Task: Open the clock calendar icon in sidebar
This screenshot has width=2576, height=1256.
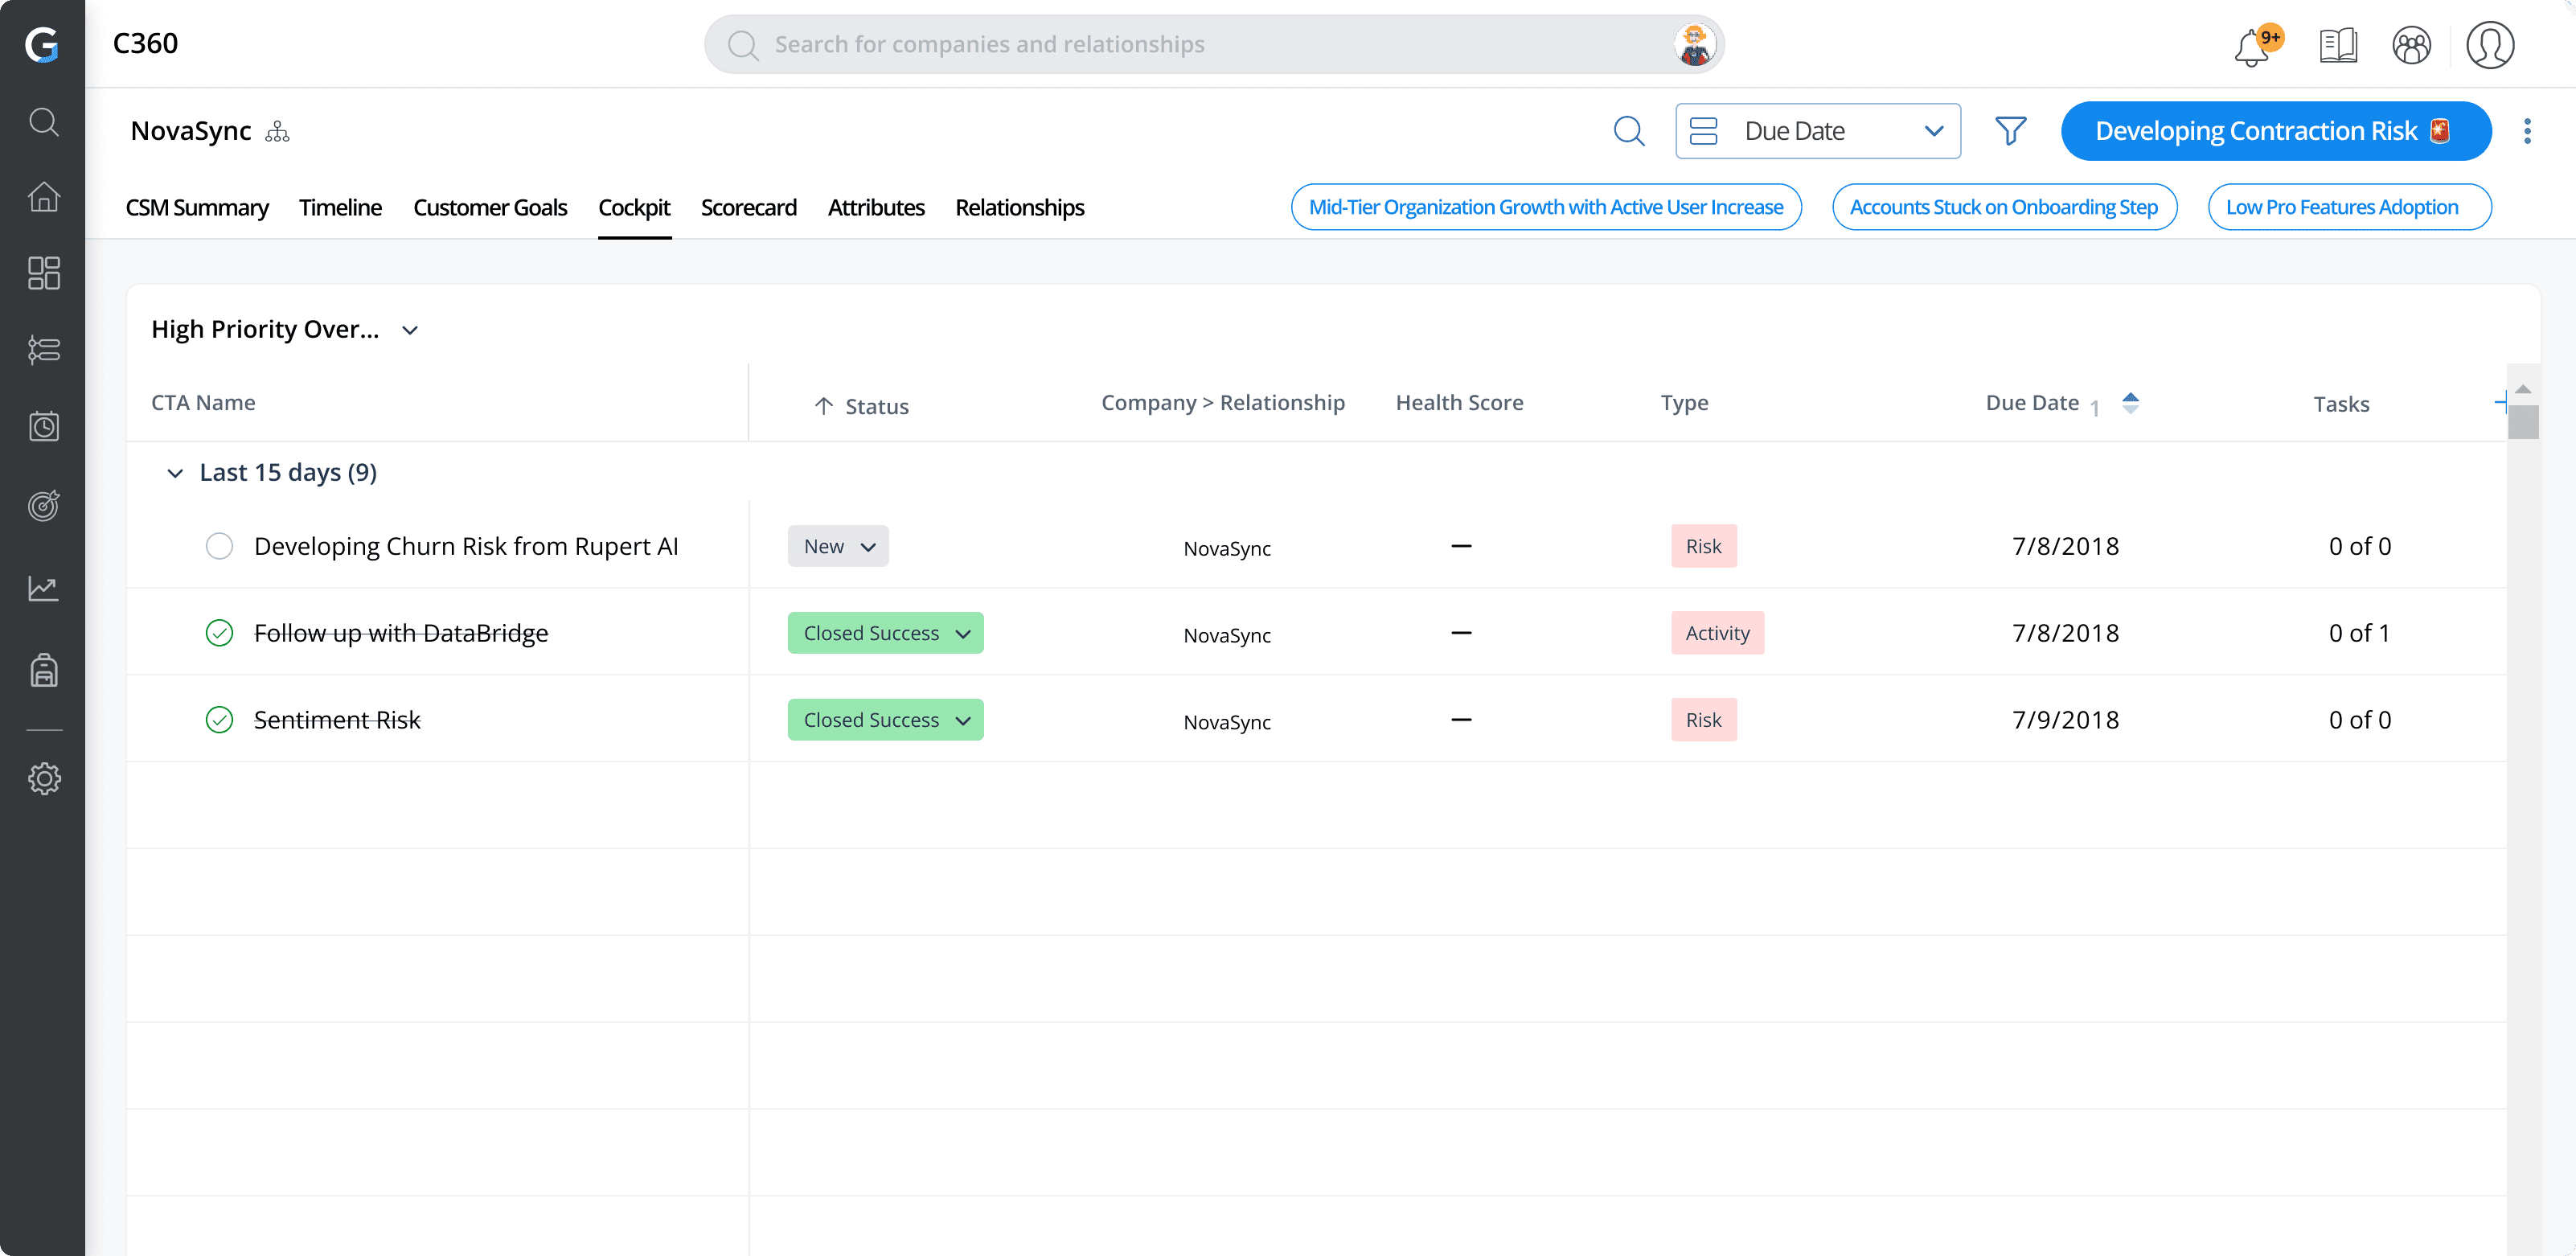Action: (44, 427)
